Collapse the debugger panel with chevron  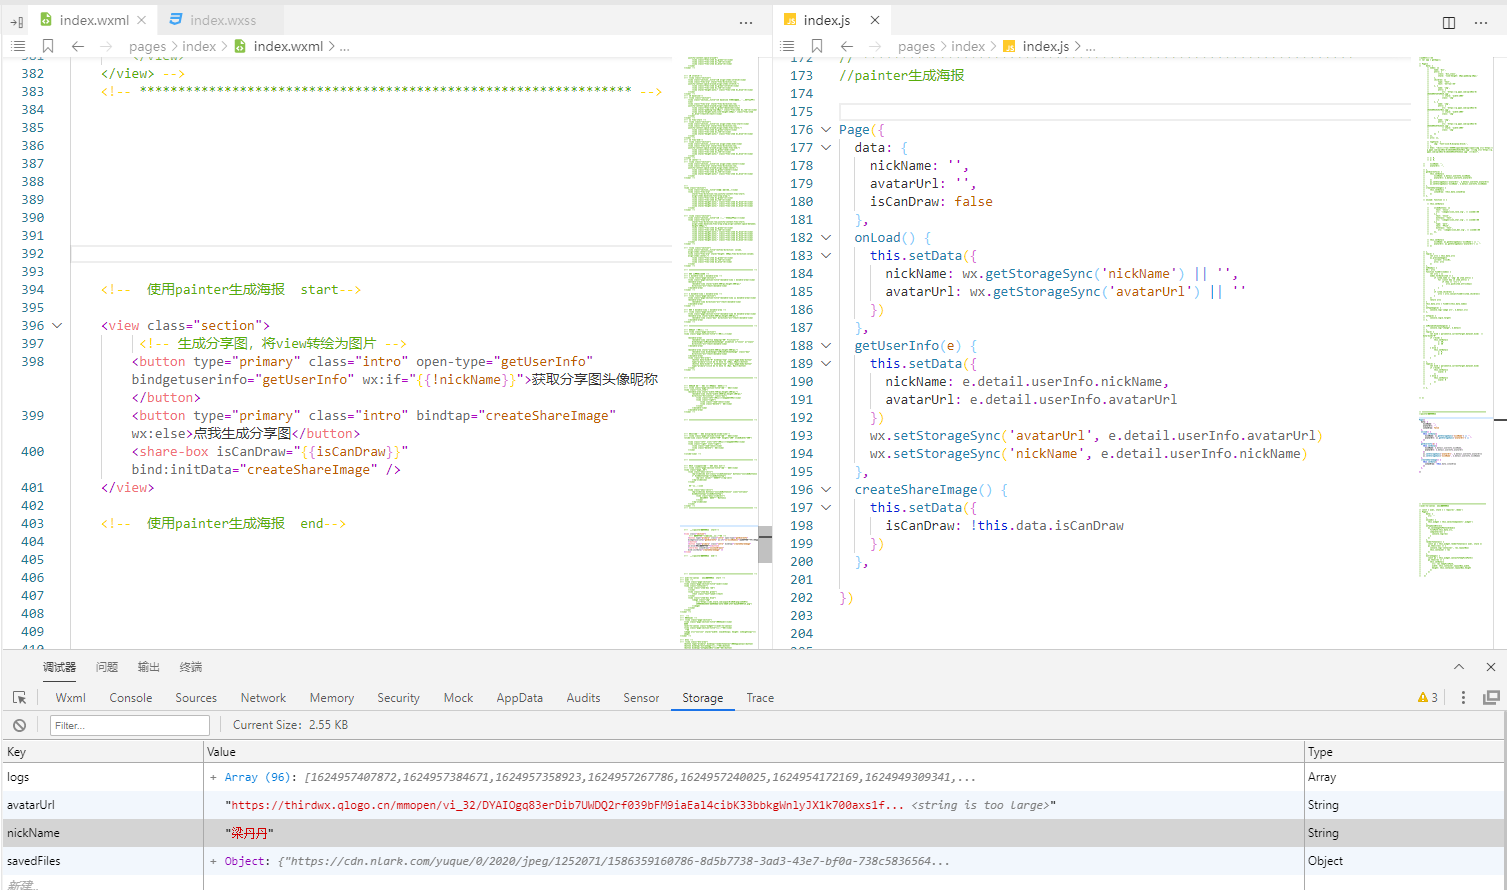coord(1459,667)
